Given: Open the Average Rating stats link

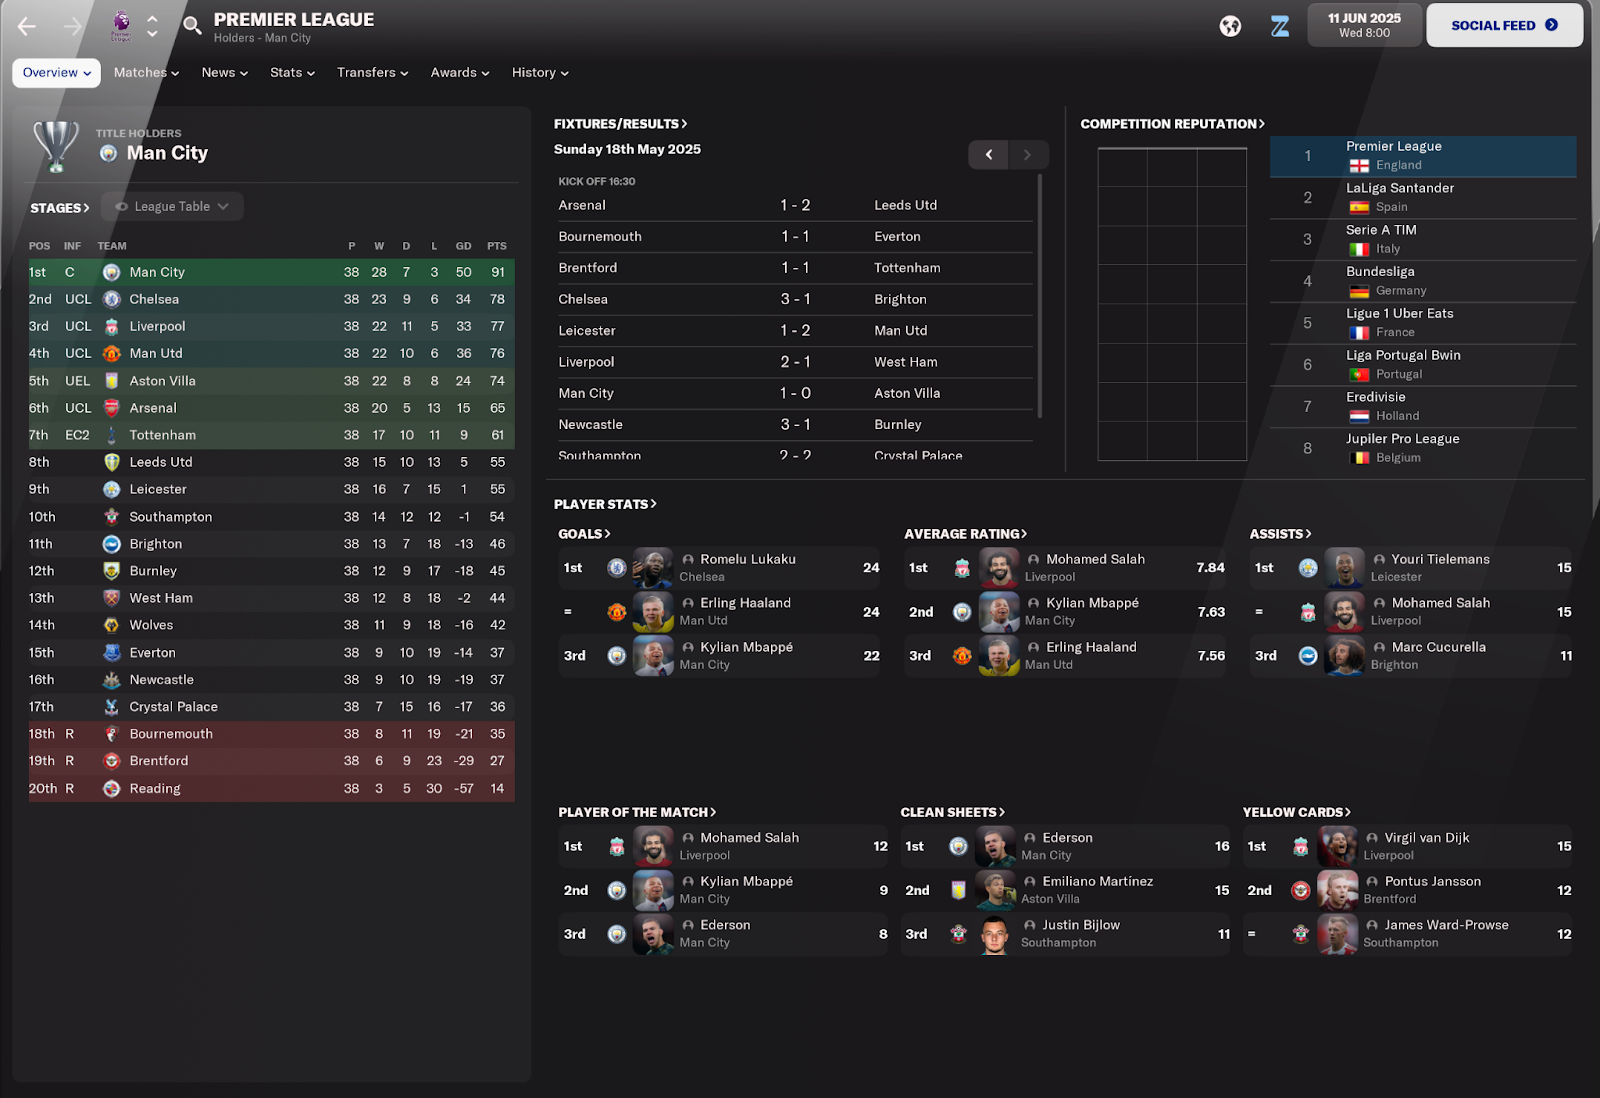Looking at the screenshot, I should [x=965, y=534].
